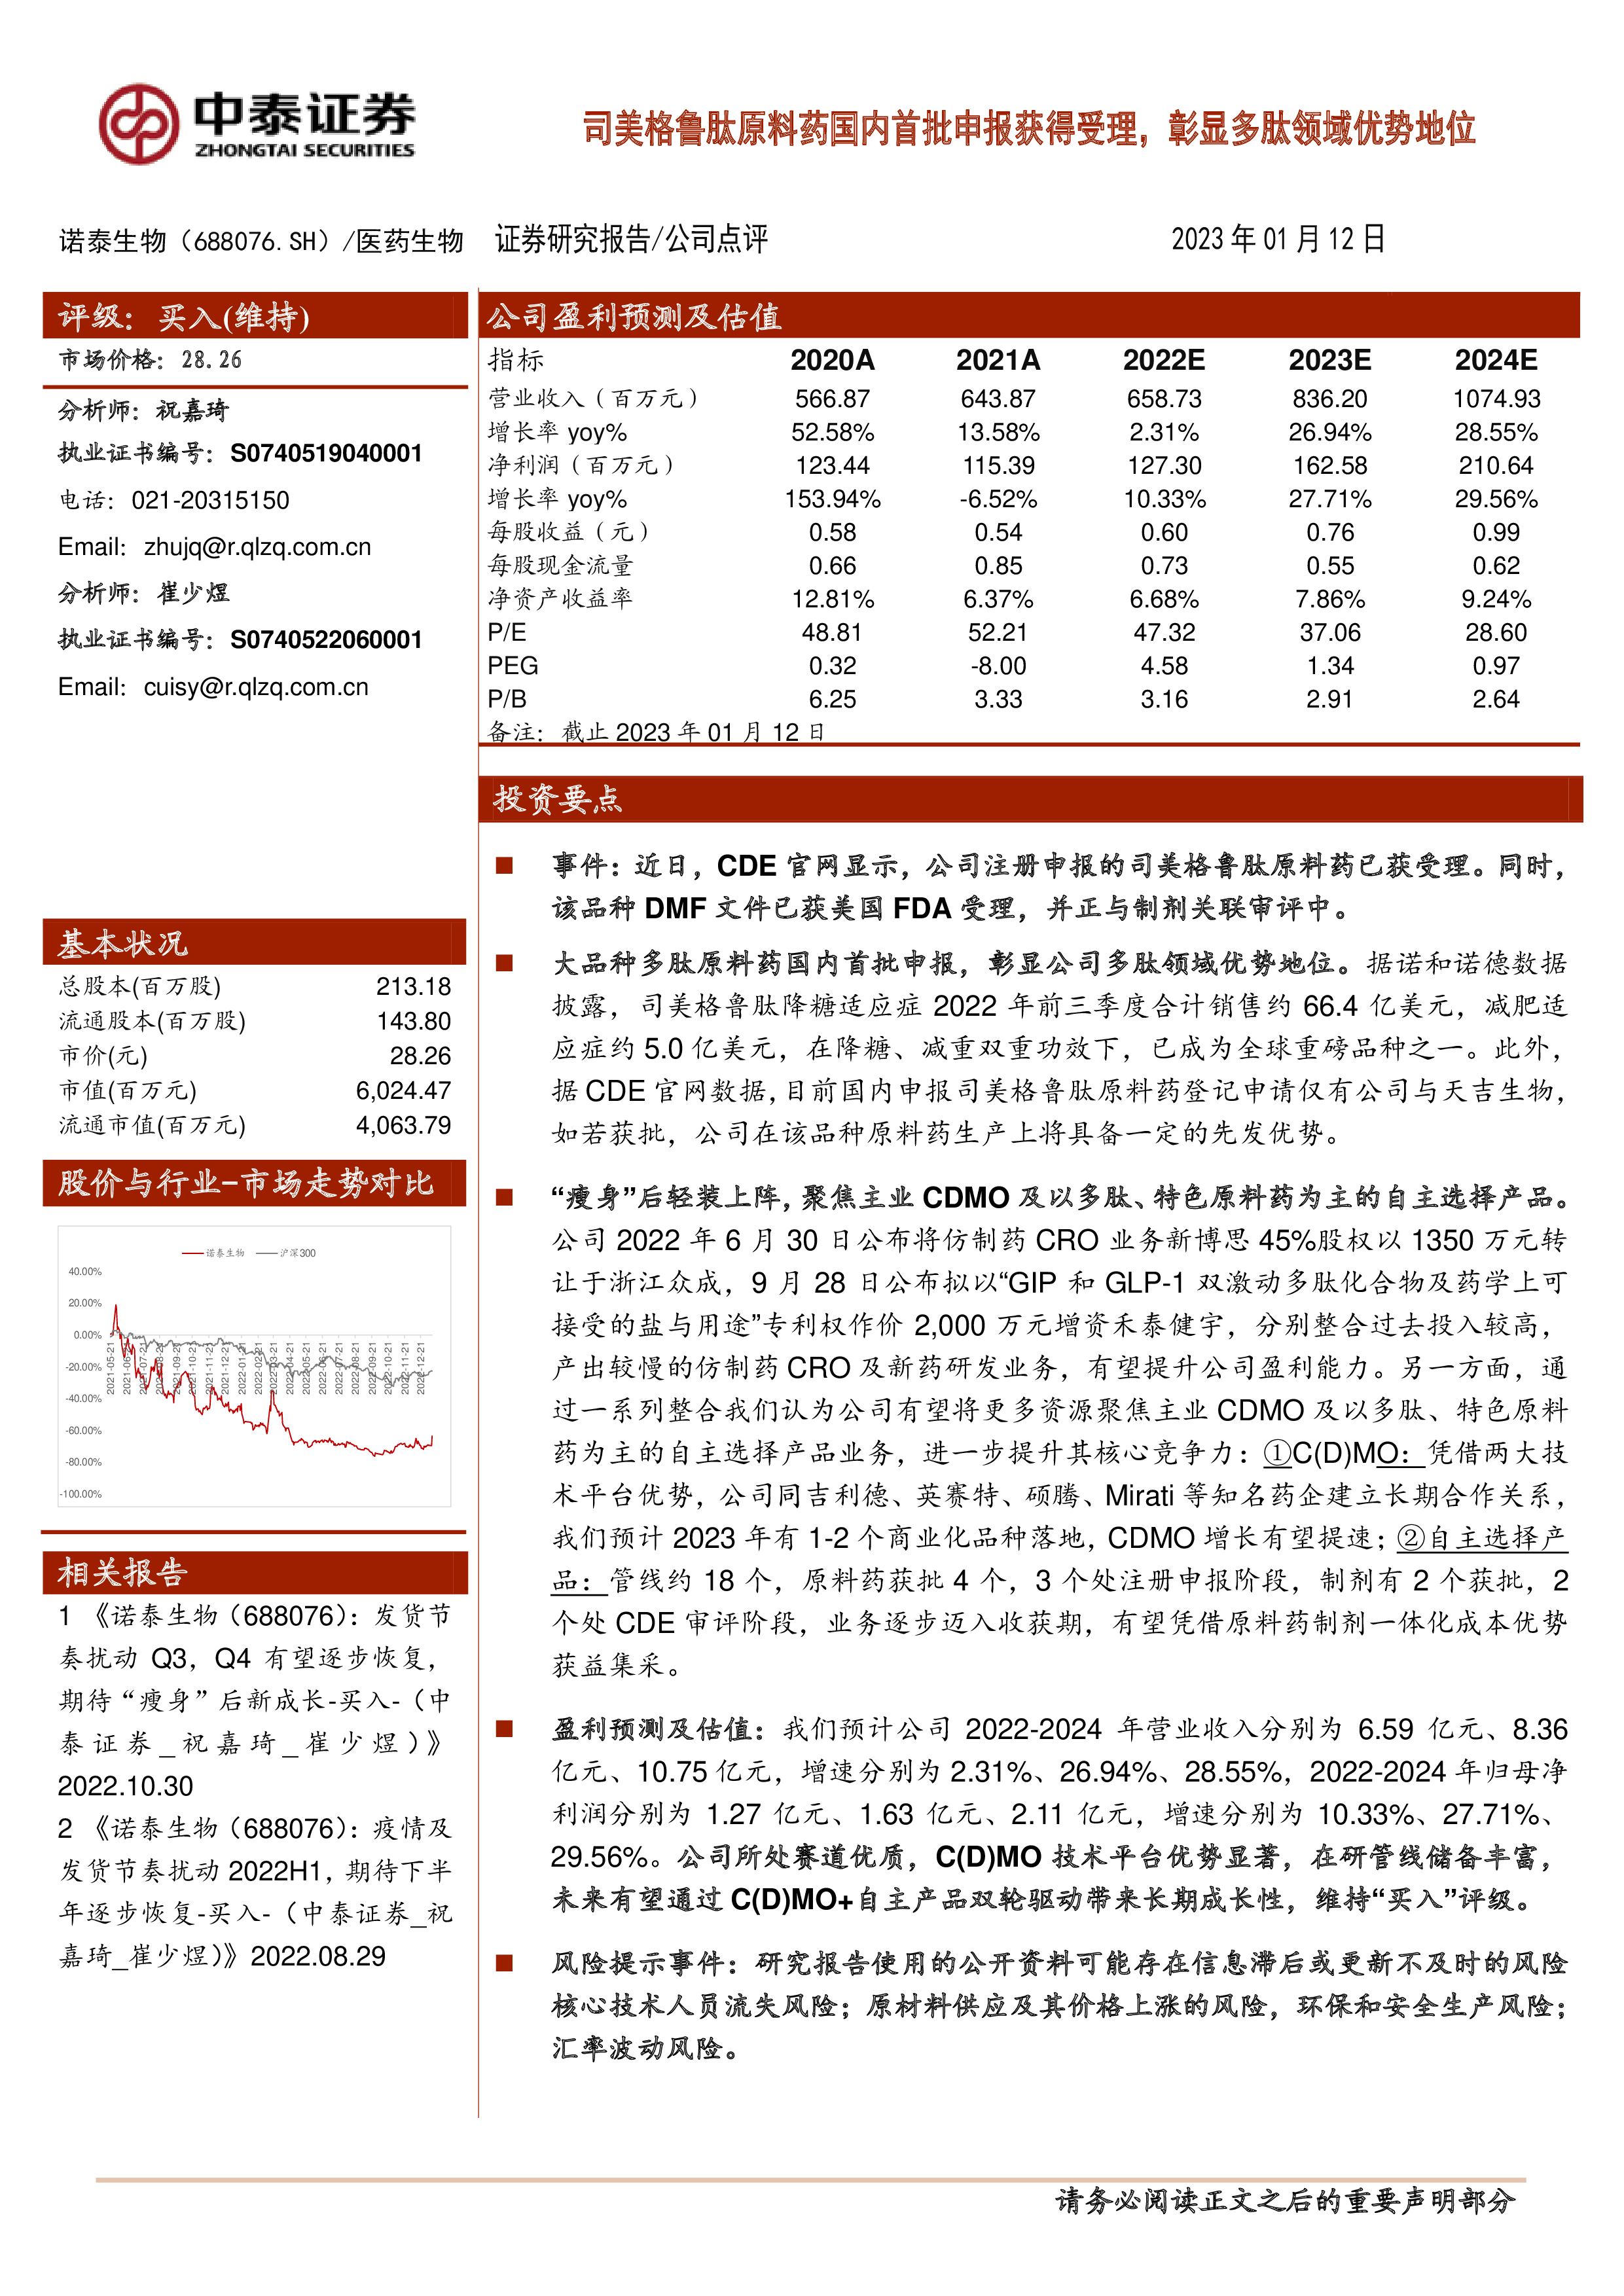
Task: Click the 2022E column header
Action: click(1163, 360)
